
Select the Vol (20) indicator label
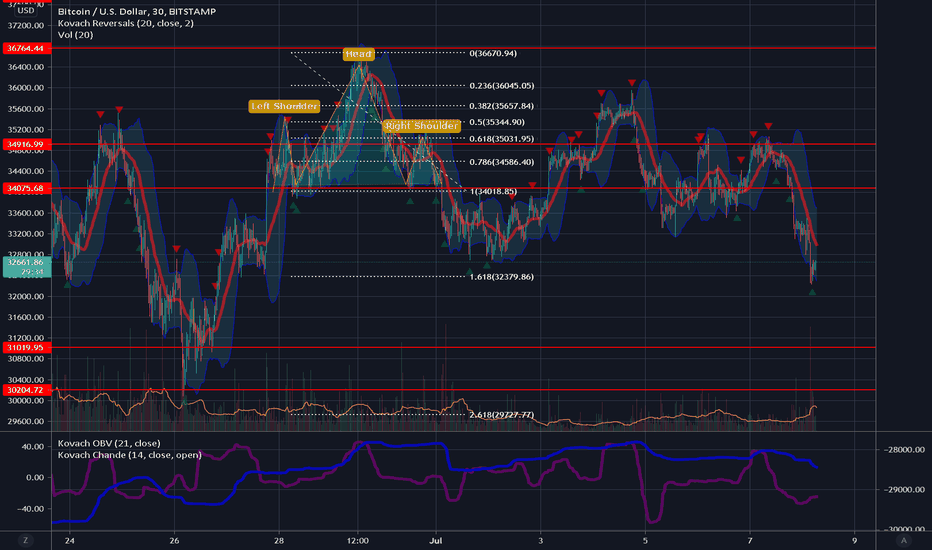point(75,34)
